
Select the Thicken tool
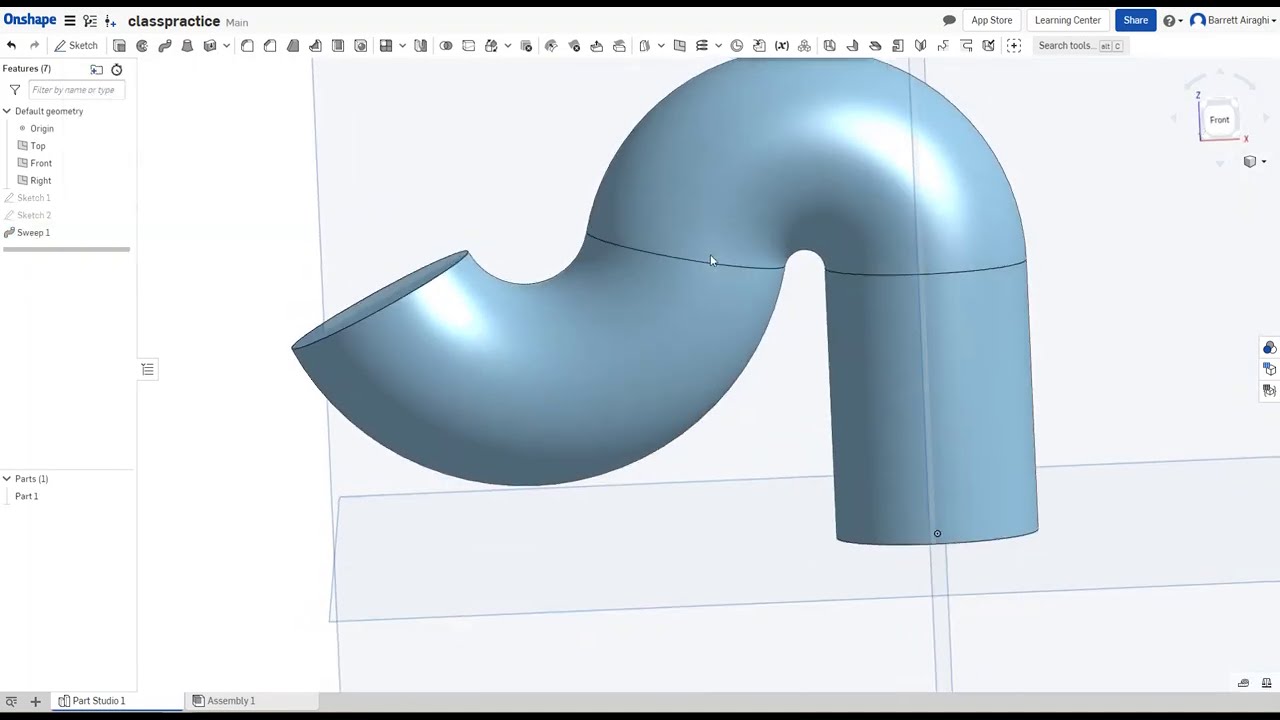pyautogui.click(x=210, y=46)
